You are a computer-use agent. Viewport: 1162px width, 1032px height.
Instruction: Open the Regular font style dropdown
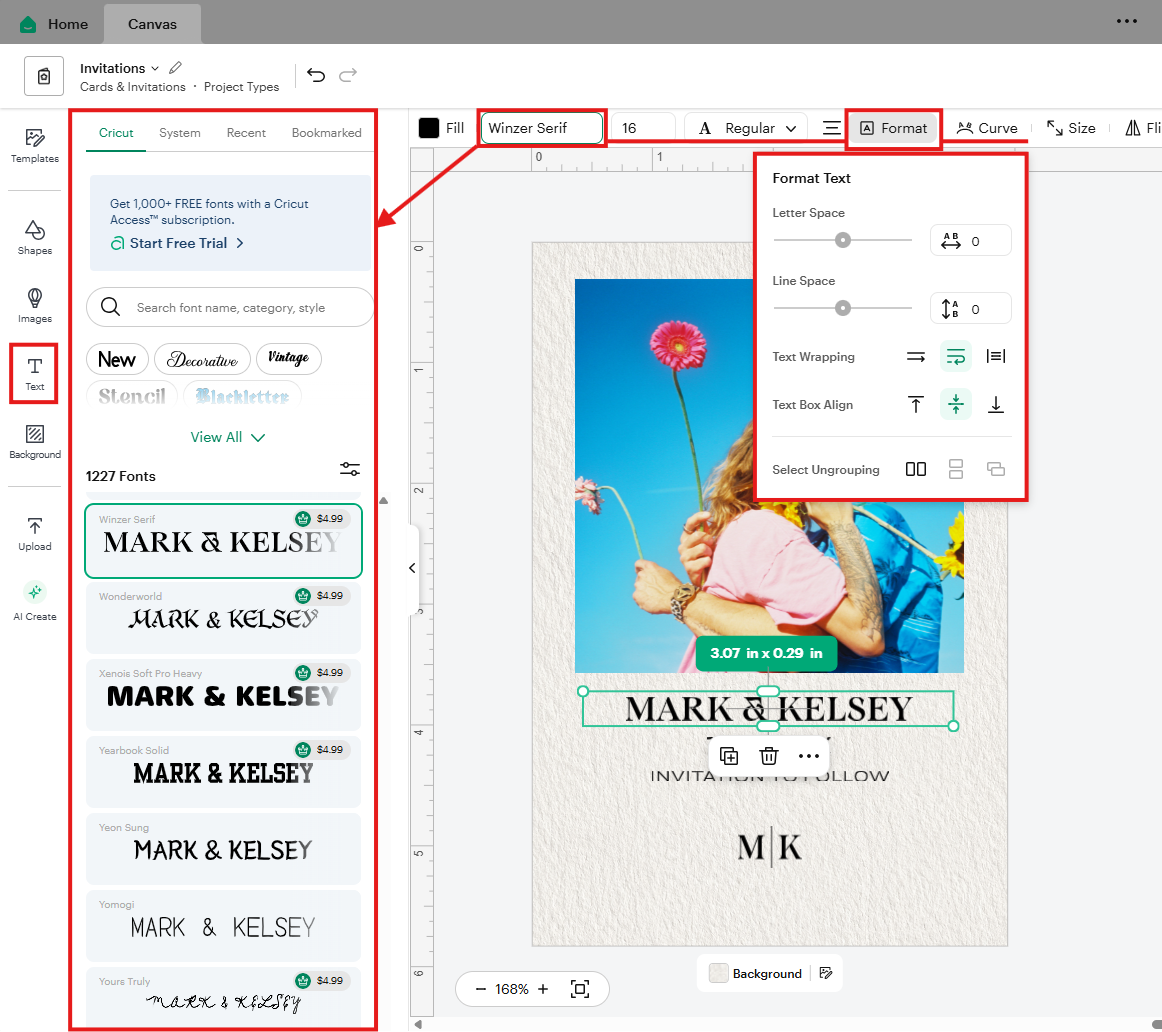click(747, 128)
